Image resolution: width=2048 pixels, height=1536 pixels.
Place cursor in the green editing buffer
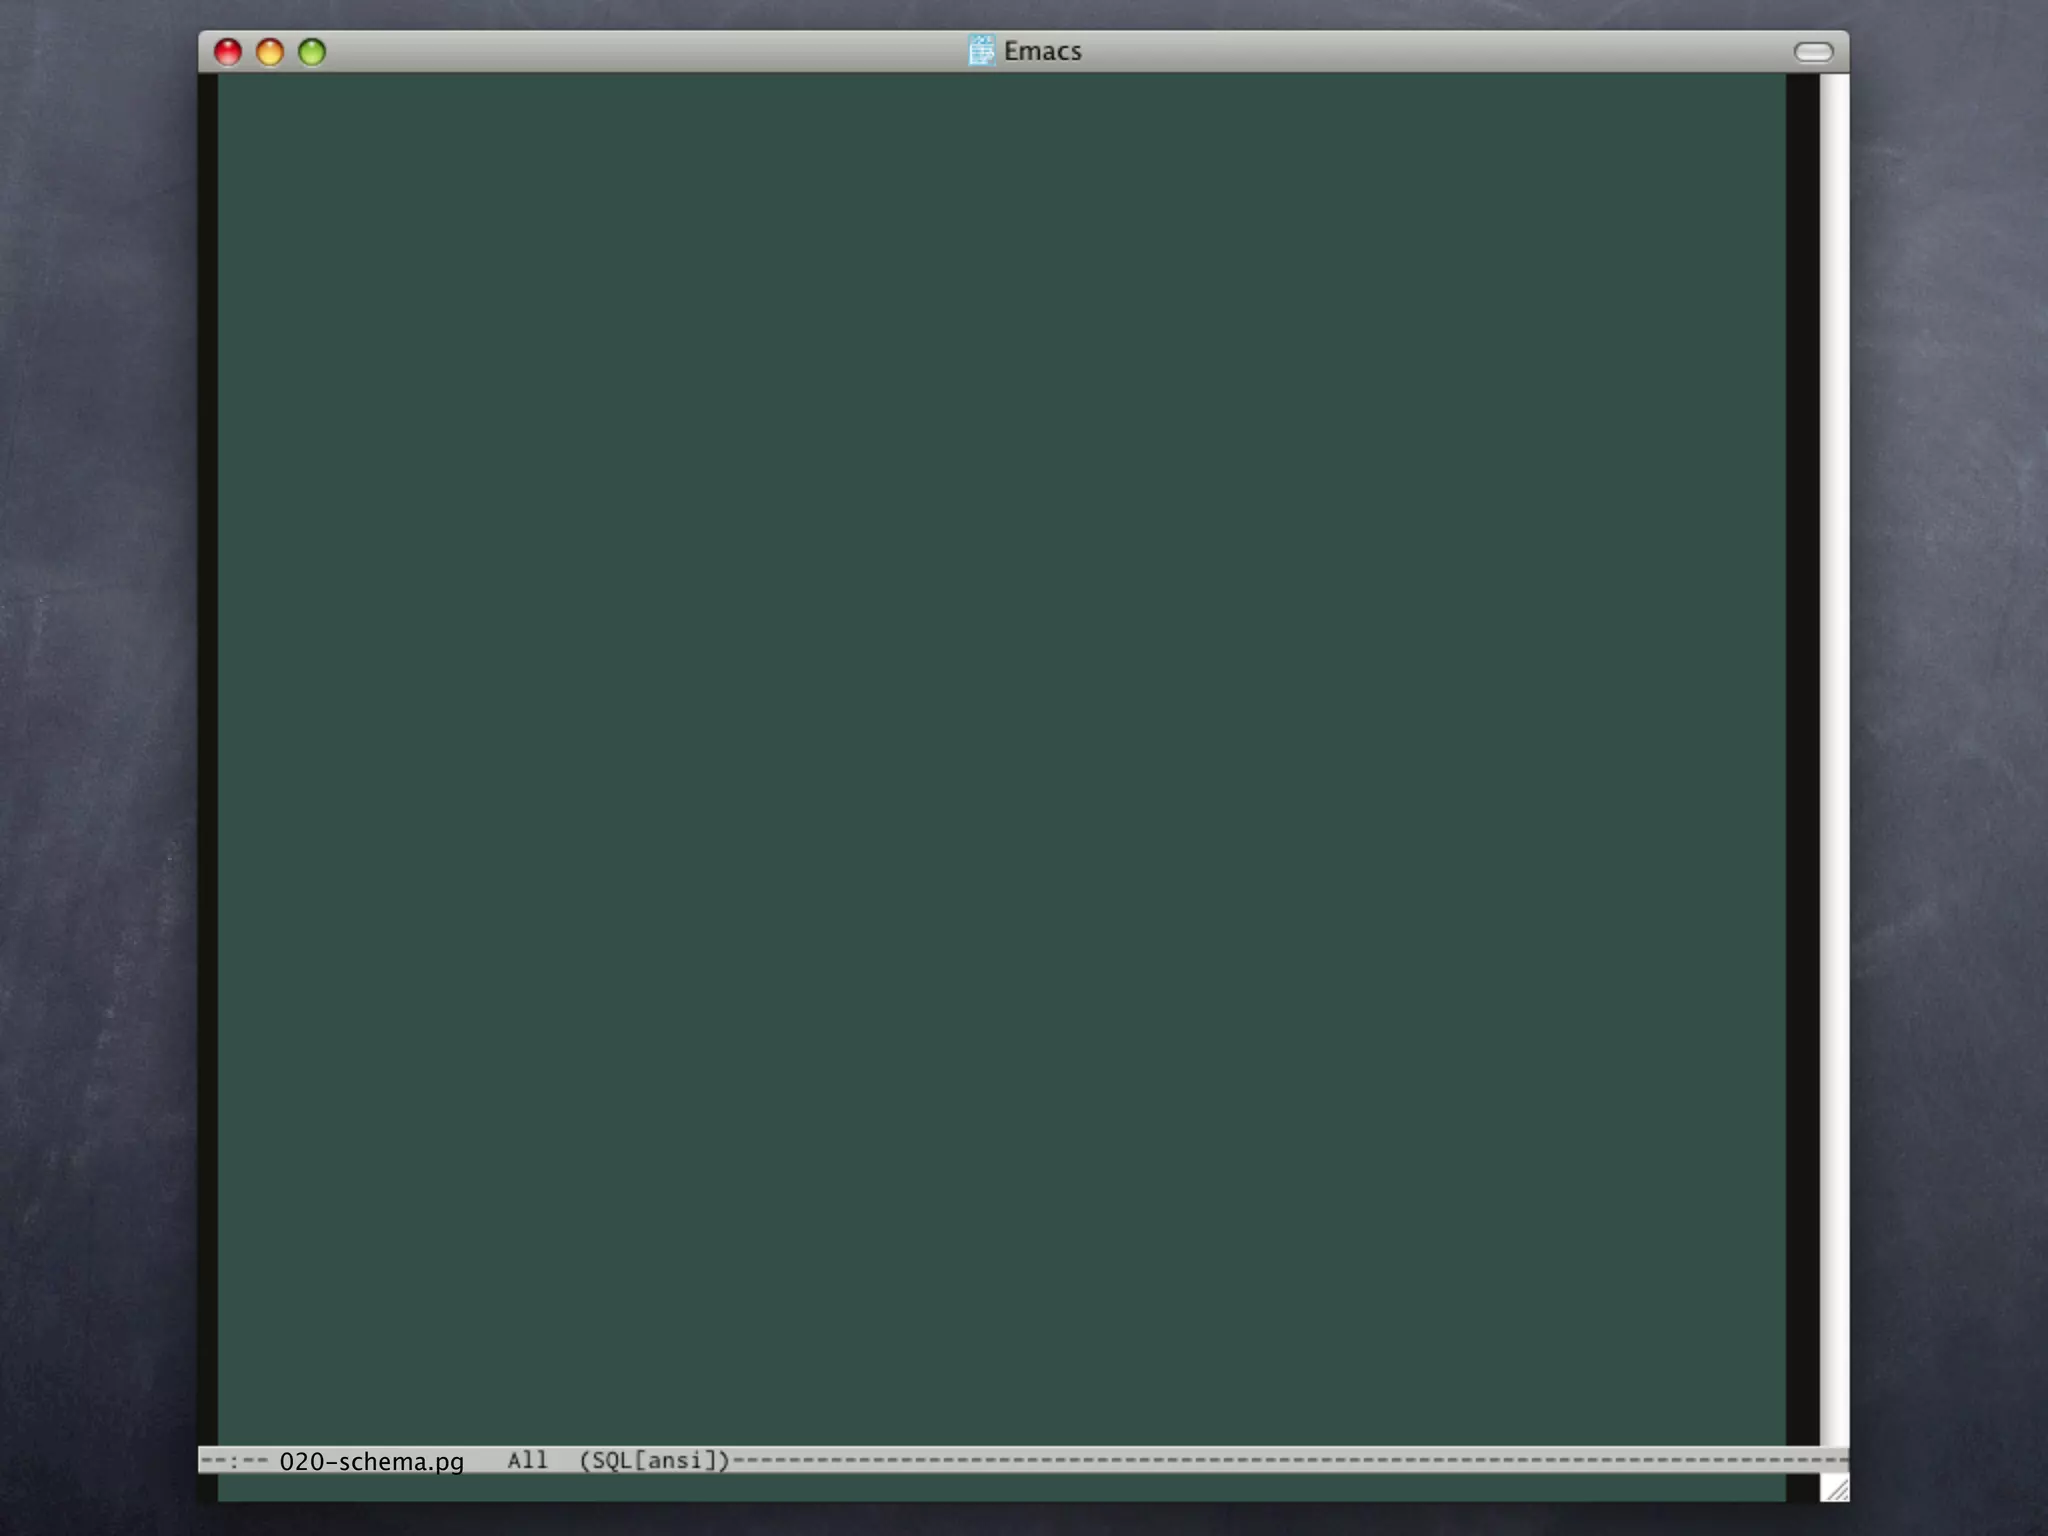pyautogui.click(x=1000, y=700)
